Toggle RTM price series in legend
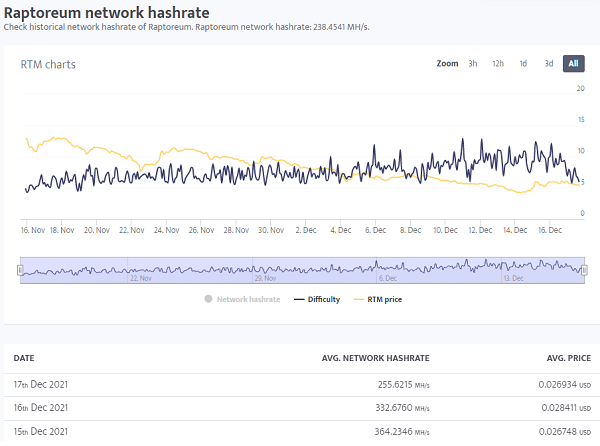 (378, 300)
